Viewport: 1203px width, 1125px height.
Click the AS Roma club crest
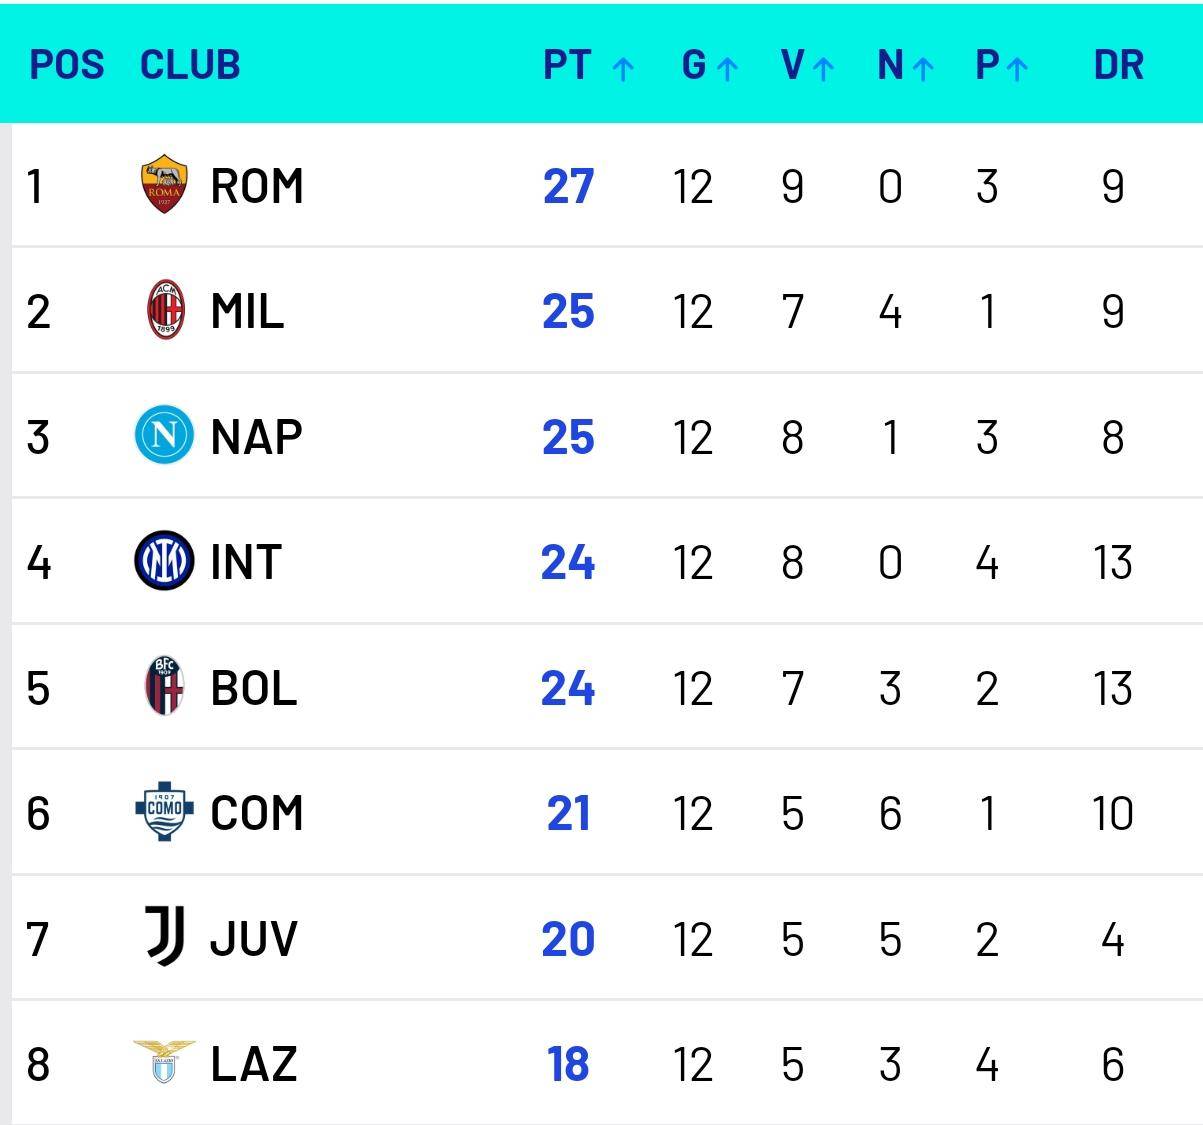164,185
